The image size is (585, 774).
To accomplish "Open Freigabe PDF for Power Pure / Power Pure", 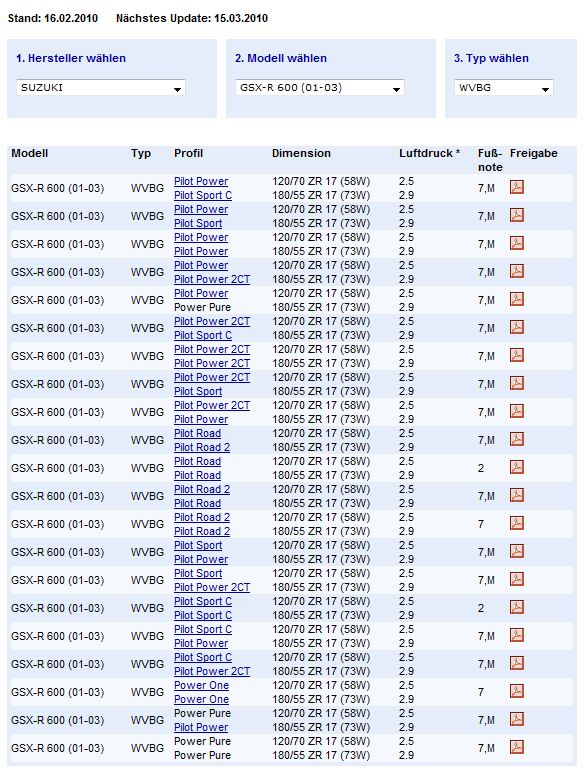I will pyautogui.click(x=517, y=748).
